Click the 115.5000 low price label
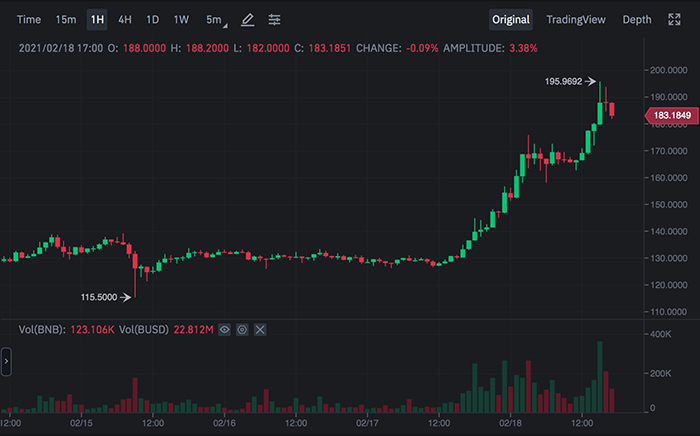The height and width of the screenshot is (436, 700). (x=99, y=297)
